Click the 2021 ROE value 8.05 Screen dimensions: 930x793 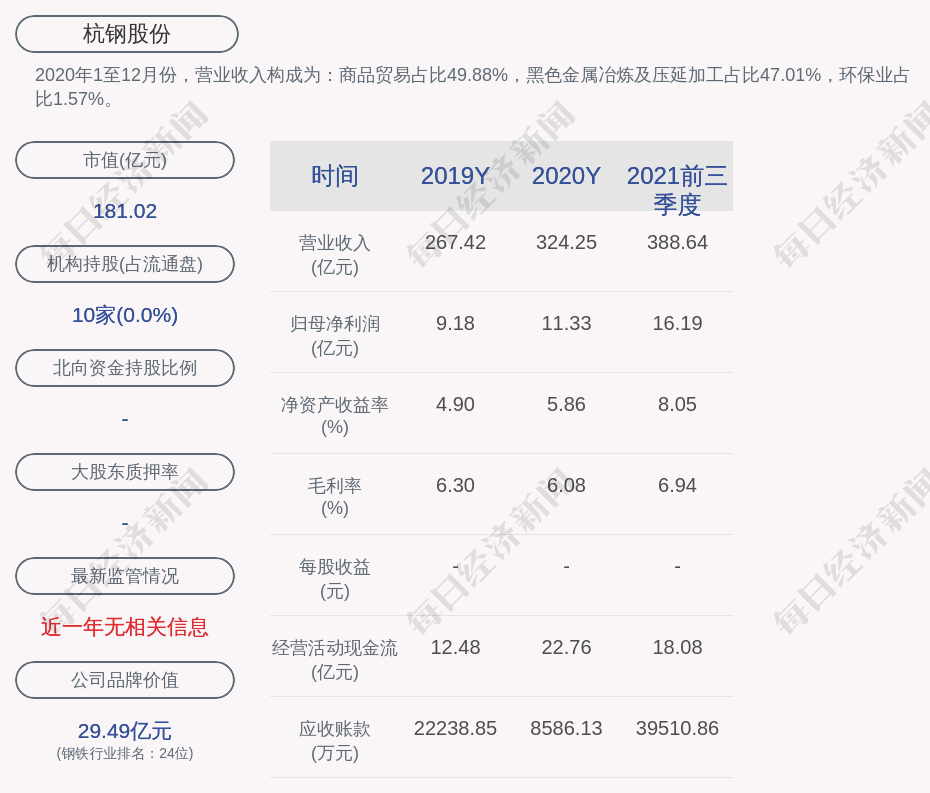[677, 405]
